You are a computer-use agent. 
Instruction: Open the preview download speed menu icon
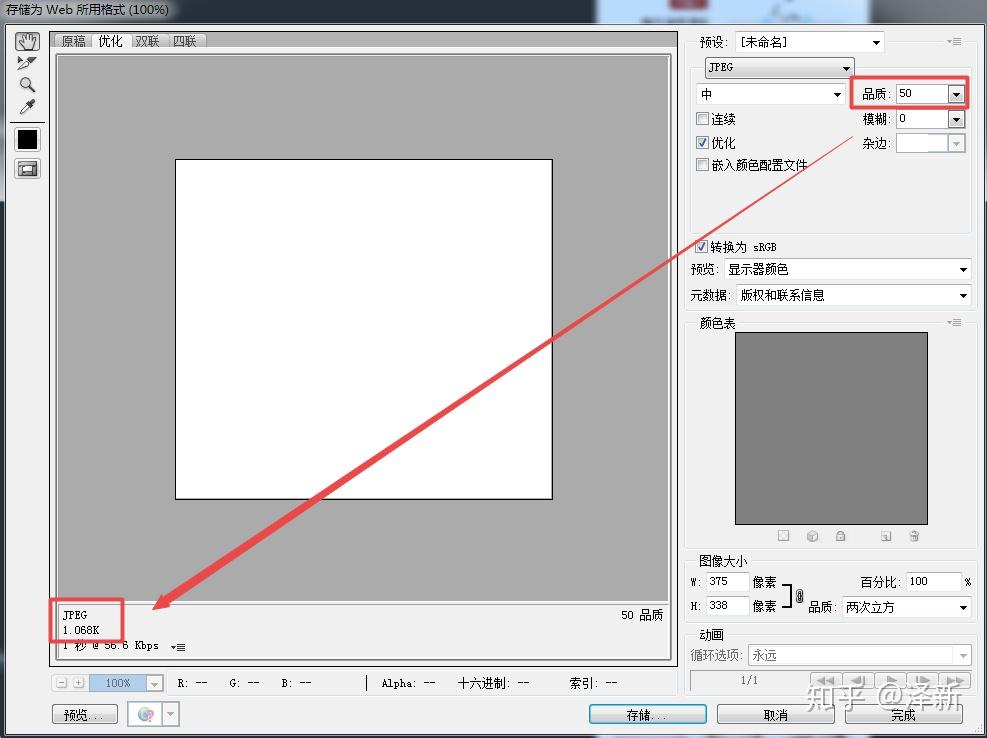pos(178,647)
